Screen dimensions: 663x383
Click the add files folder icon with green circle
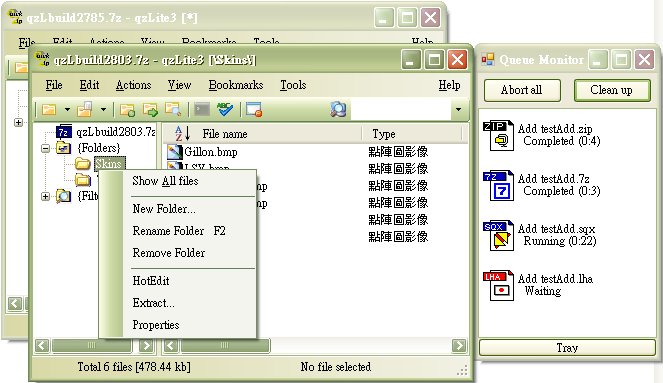(x=127, y=110)
